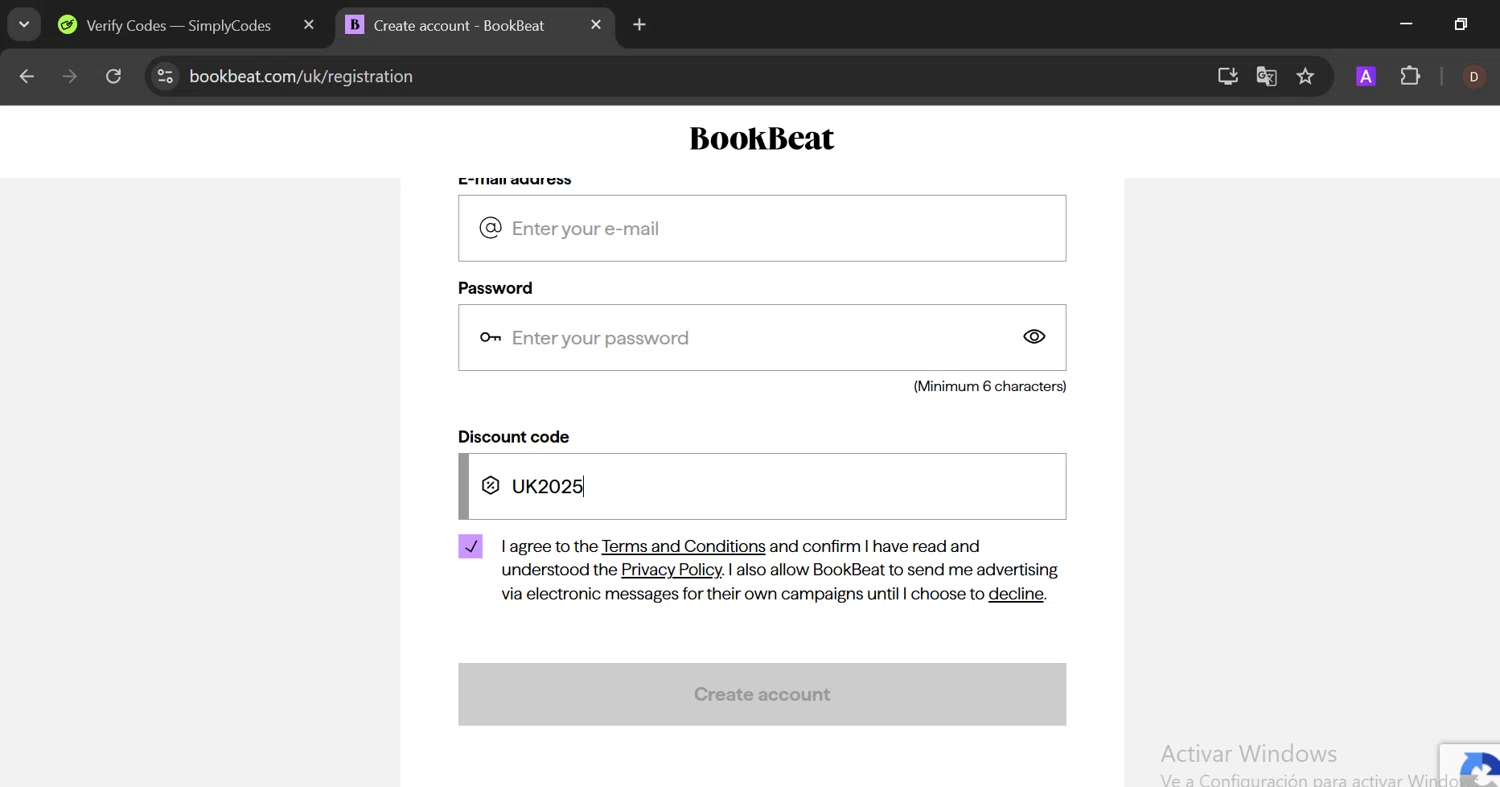This screenshot has height=787, width=1500.
Task: Uncheck the terms agreement checkbox
Action: 470,546
